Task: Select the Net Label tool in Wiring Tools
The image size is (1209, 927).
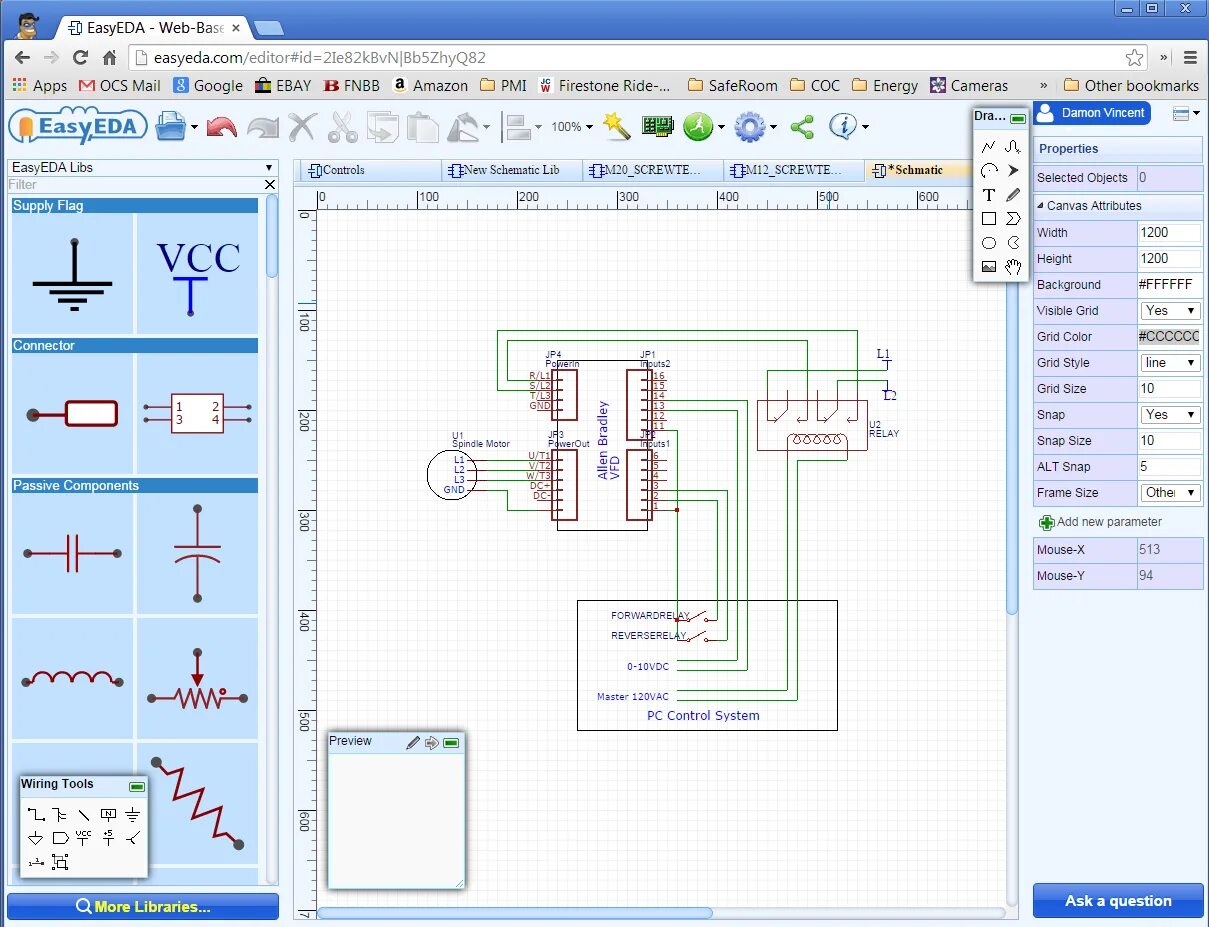Action: pos(108,814)
